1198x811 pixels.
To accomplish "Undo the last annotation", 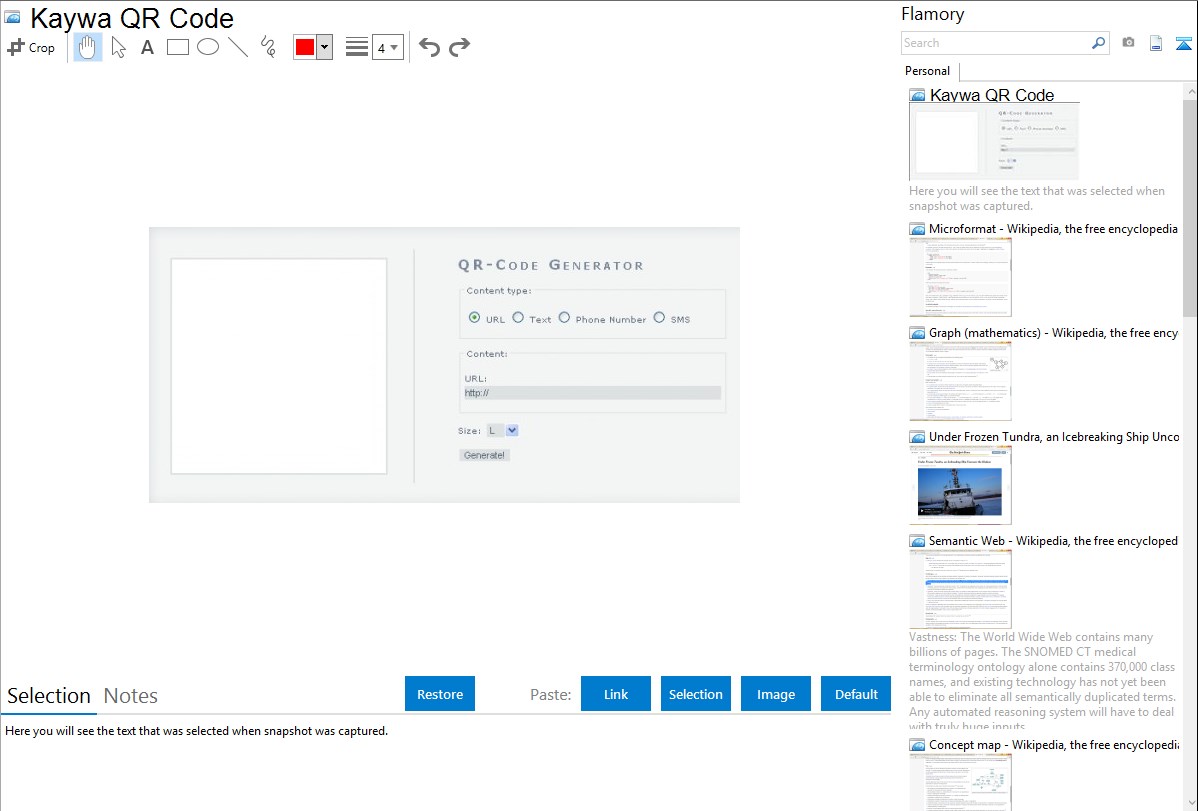I will point(429,47).
